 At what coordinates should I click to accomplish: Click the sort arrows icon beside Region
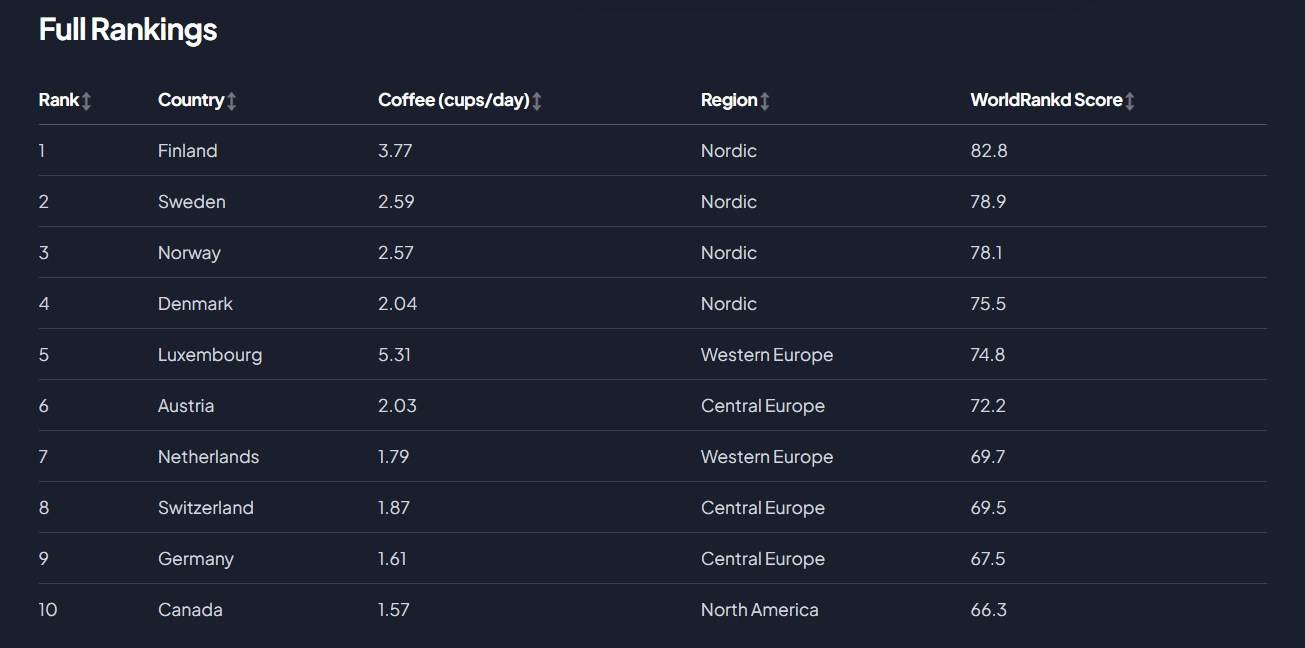[x=765, y=101]
